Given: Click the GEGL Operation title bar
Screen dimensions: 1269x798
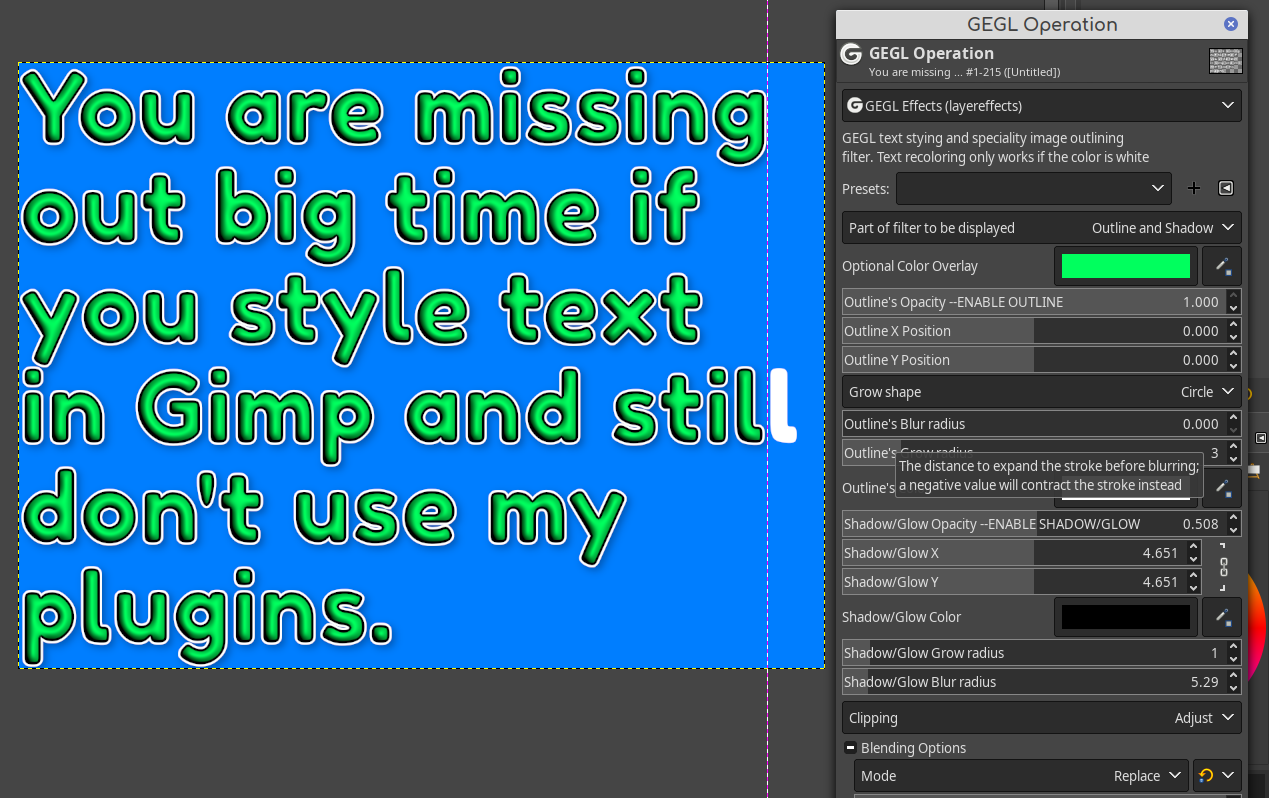Looking at the screenshot, I should tap(1042, 24).
